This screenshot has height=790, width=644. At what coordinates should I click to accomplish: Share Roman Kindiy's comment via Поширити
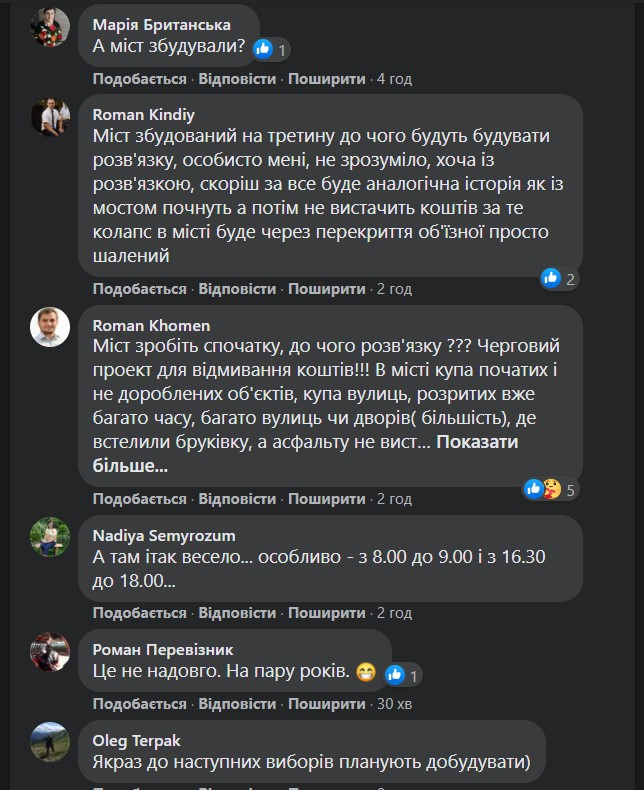(x=326, y=289)
